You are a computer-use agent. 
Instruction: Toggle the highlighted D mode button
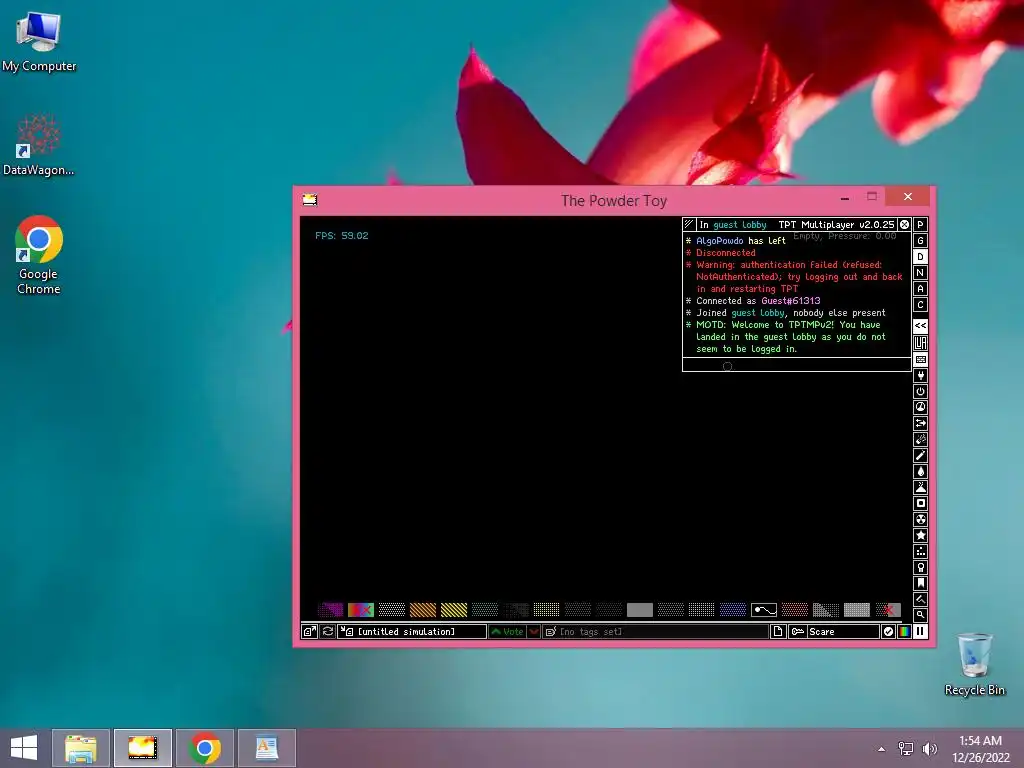(920, 257)
